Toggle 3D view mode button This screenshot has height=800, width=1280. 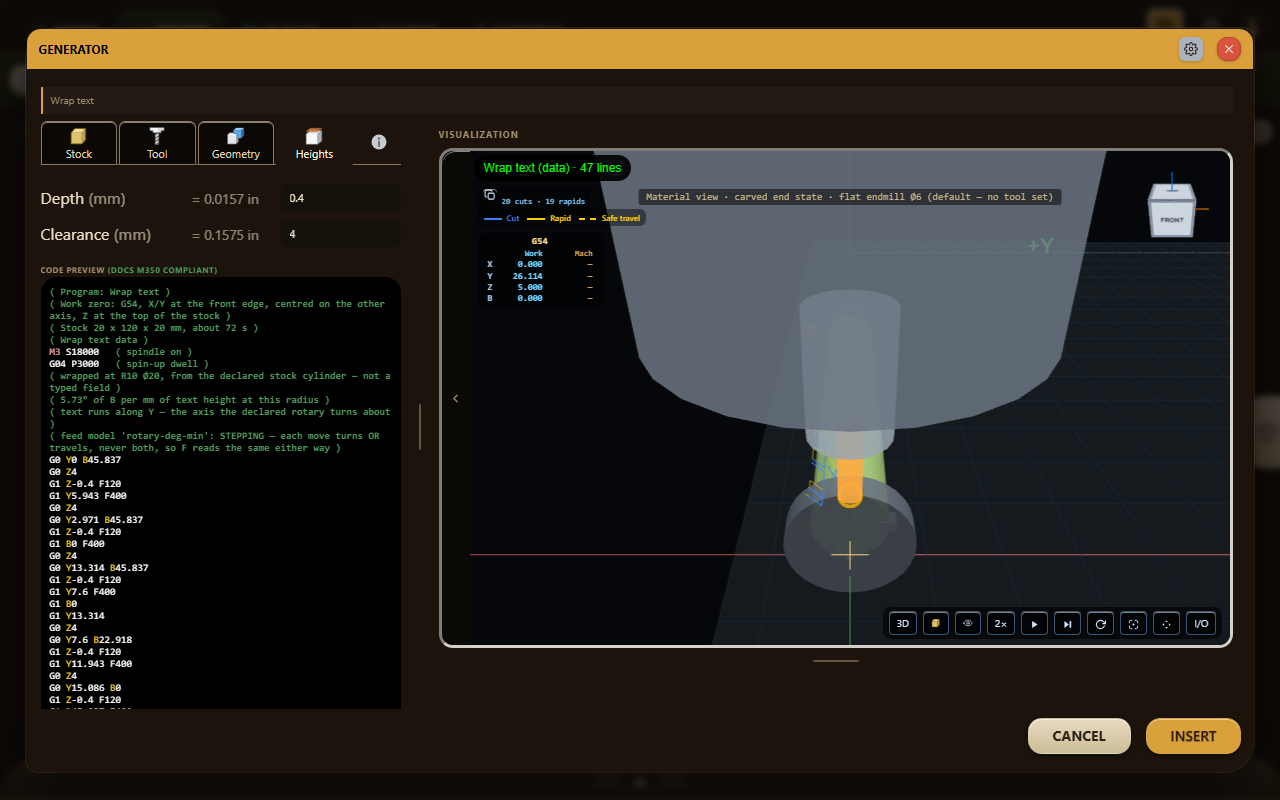coord(903,624)
